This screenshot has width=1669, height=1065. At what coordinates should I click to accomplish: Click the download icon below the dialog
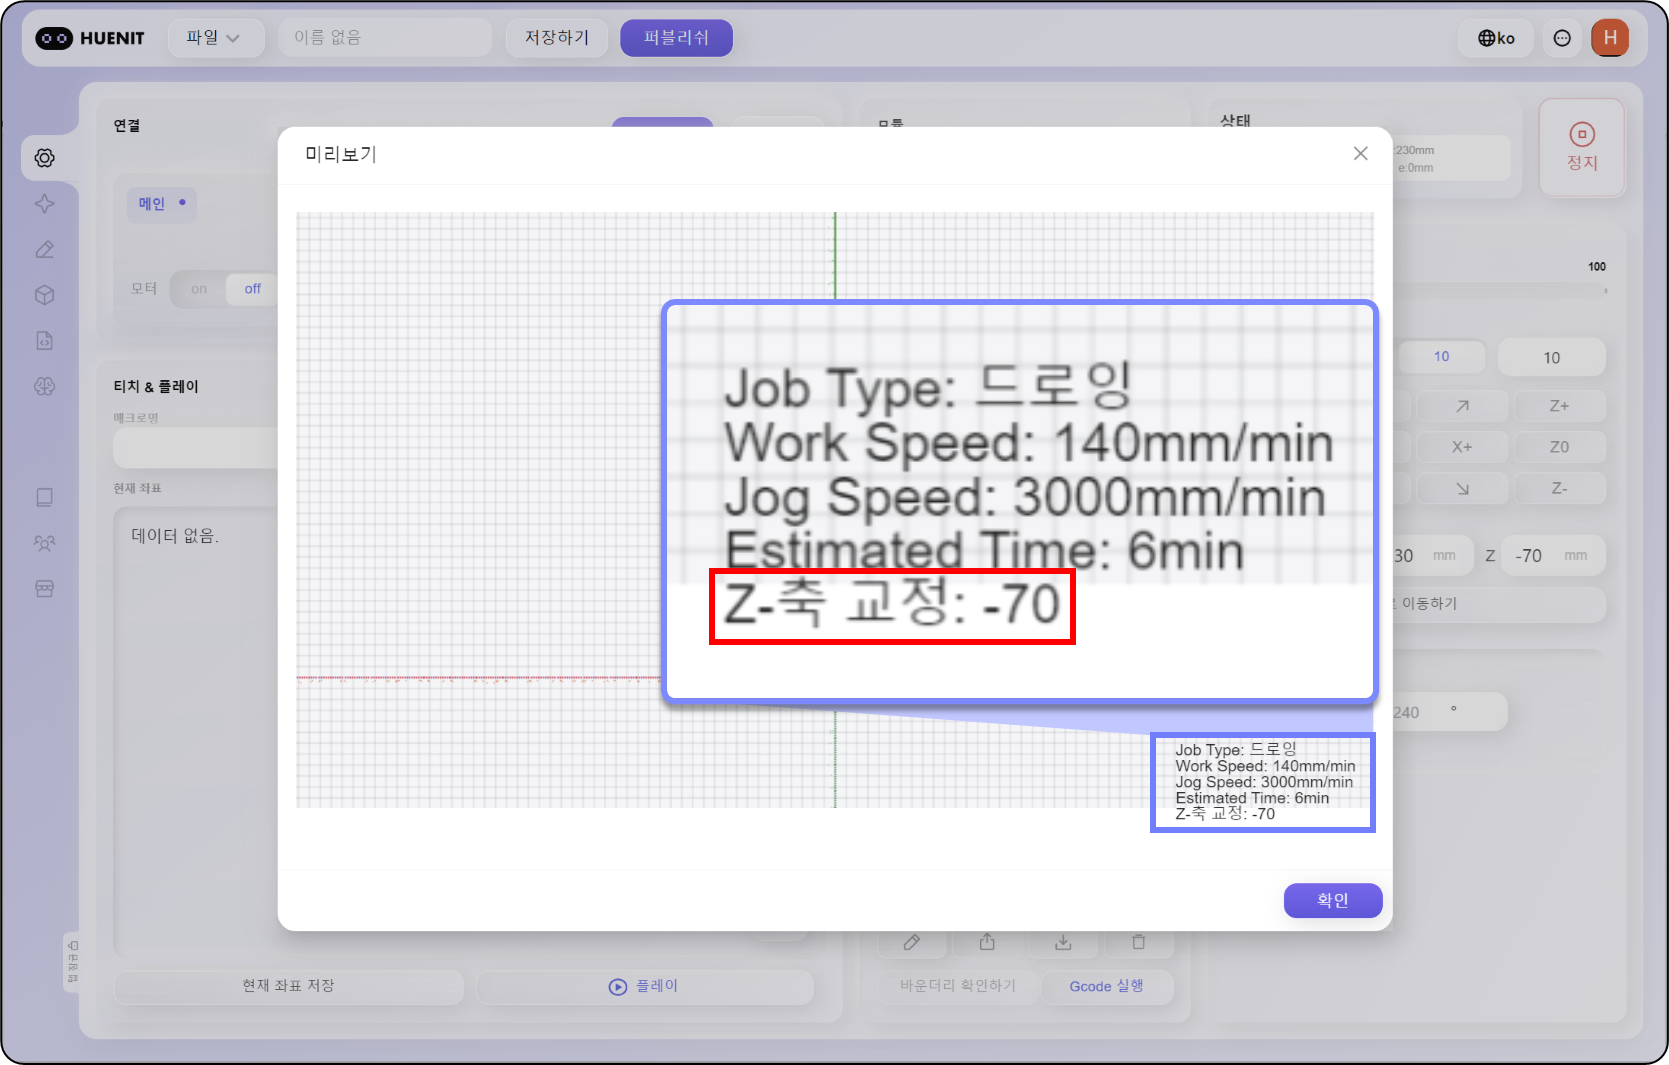click(x=1063, y=942)
